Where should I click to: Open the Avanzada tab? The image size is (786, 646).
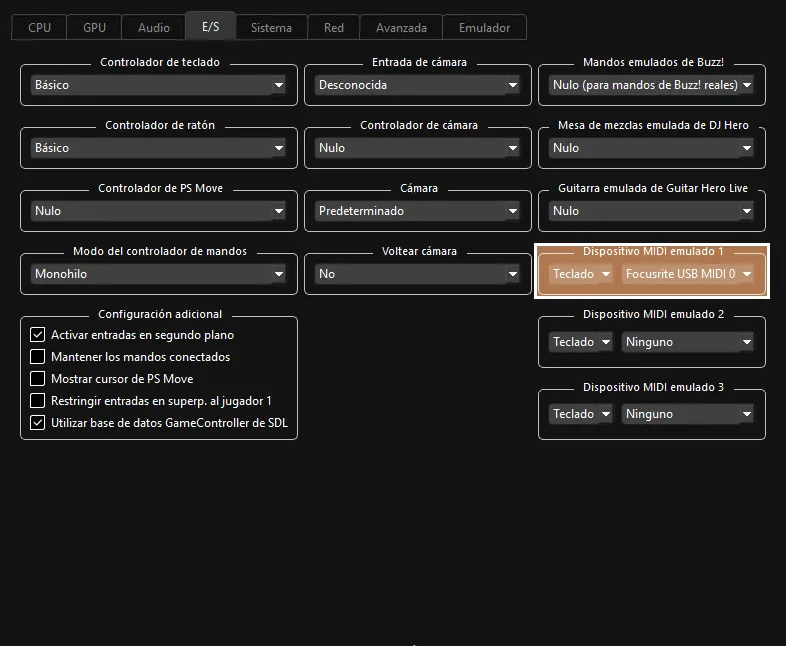(401, 28)
